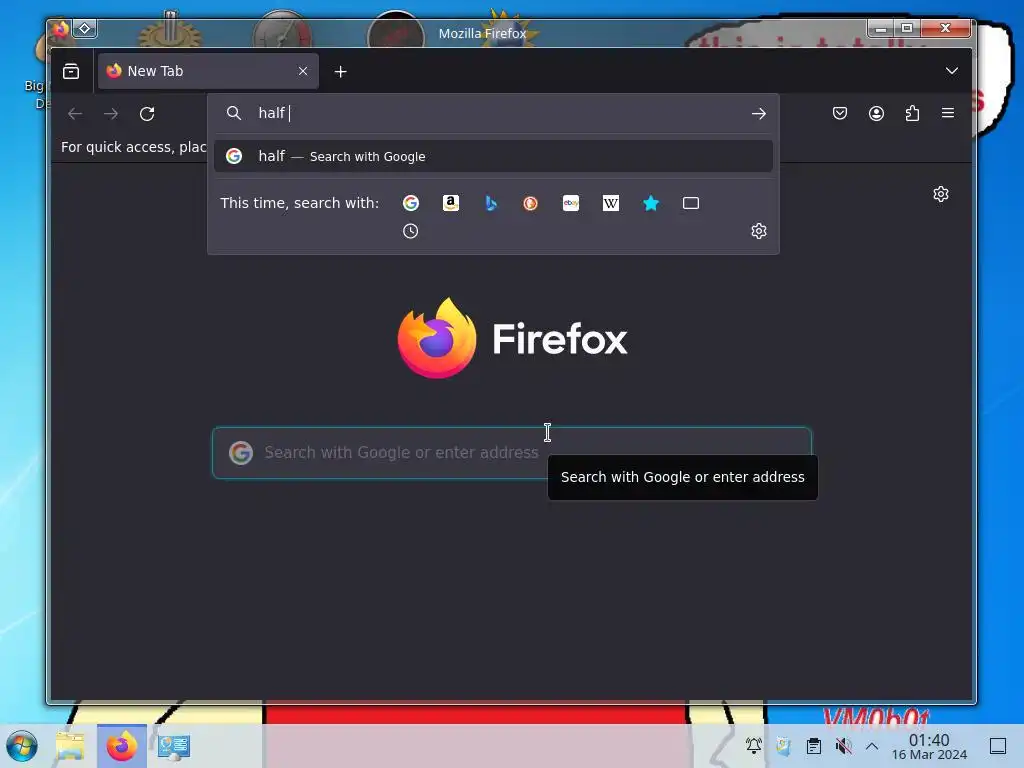The width and height of the screenshot is (1024, 768).
Task: Open the Extensions panel
Action: (x=912, y=114)
